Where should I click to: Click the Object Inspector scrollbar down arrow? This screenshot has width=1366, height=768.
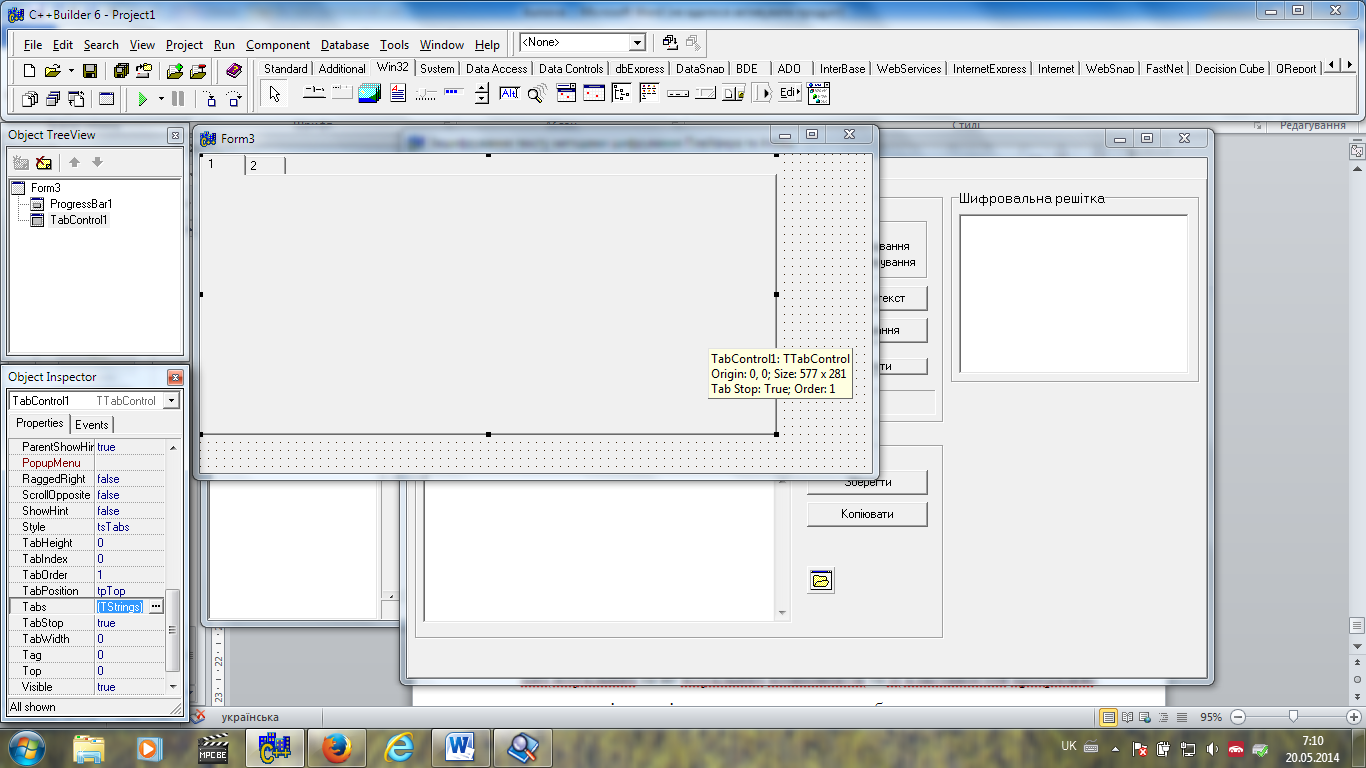coord(173,687)
